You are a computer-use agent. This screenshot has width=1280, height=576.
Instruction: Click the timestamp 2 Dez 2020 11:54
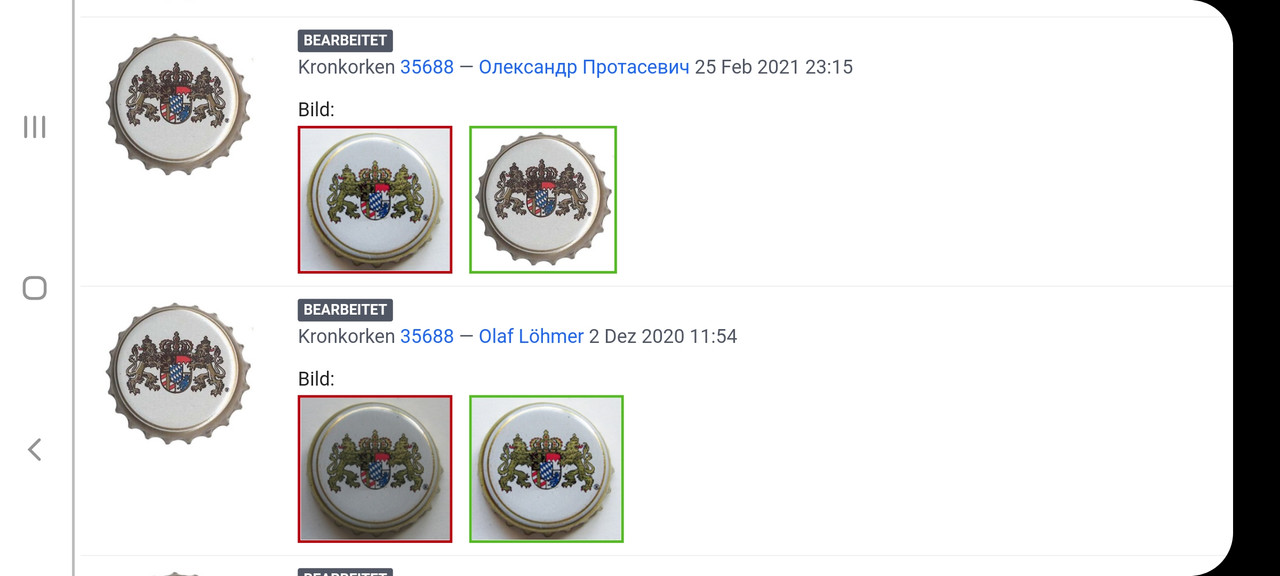pyautogui.click(x=663, y=336)
